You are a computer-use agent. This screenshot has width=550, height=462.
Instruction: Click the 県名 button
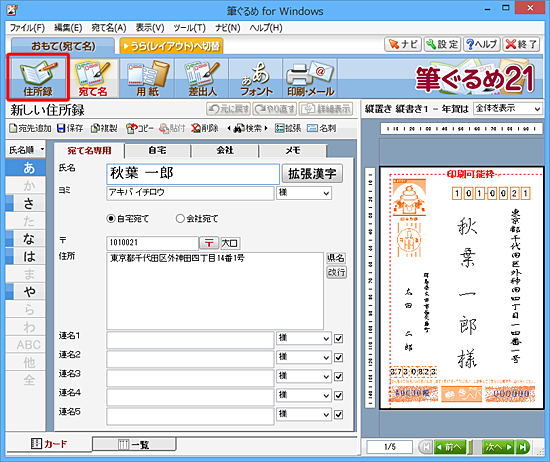(336, 258)
